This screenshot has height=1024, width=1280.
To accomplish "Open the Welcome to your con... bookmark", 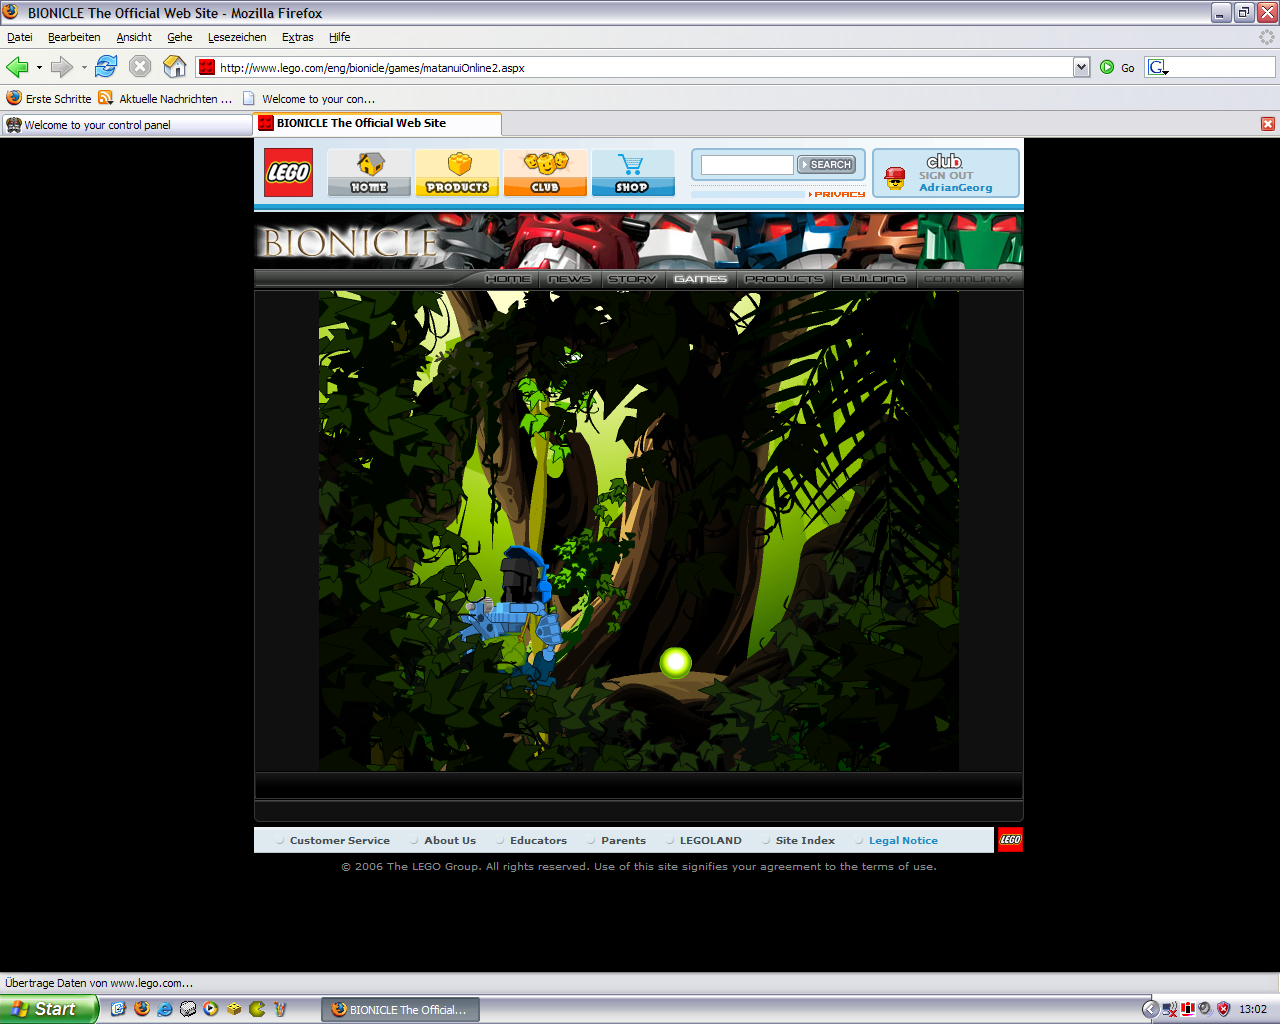I will 309,99.
